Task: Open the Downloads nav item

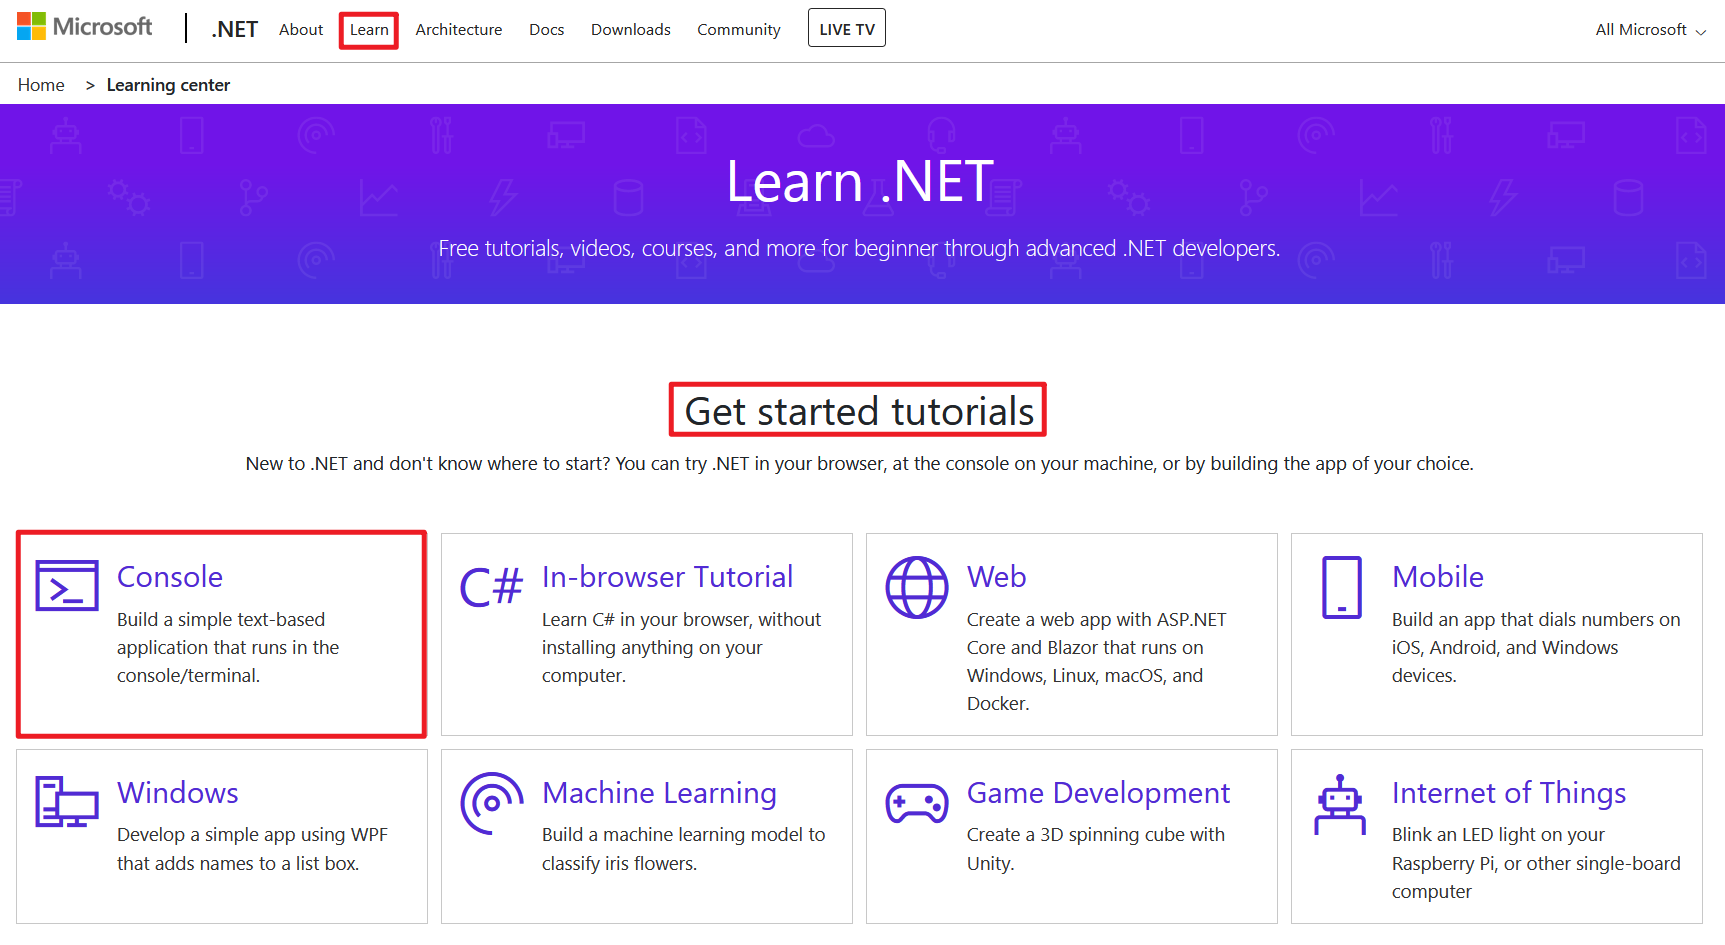Action: (630, 30)
